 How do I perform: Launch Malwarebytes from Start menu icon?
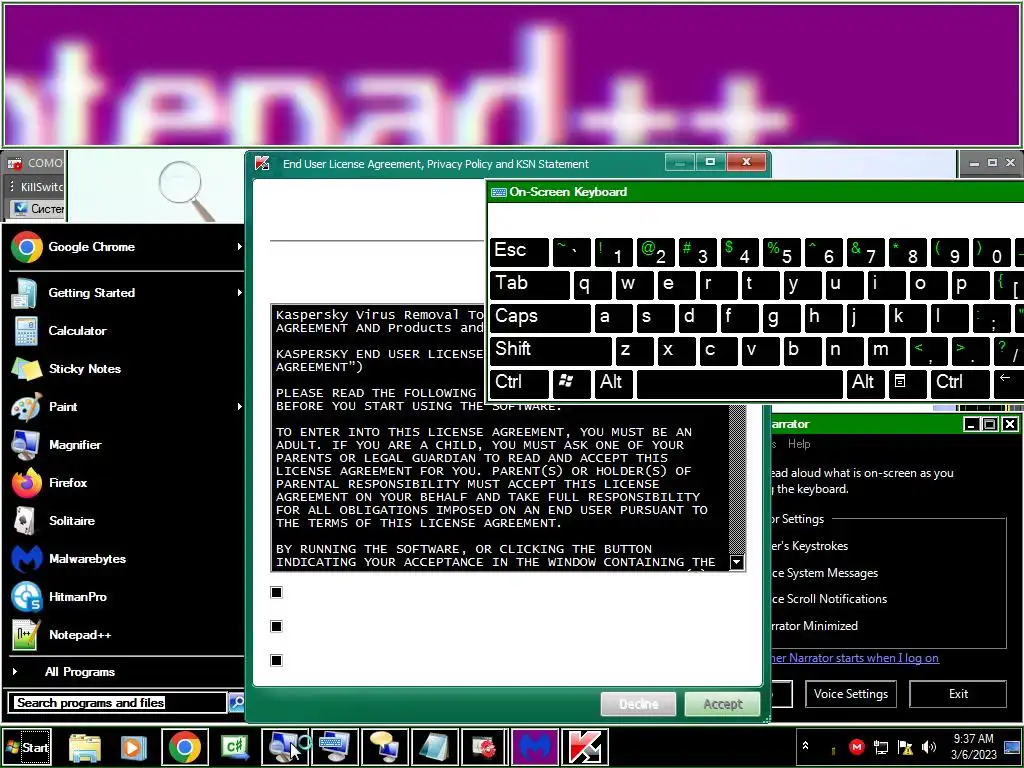pos(26,559)
